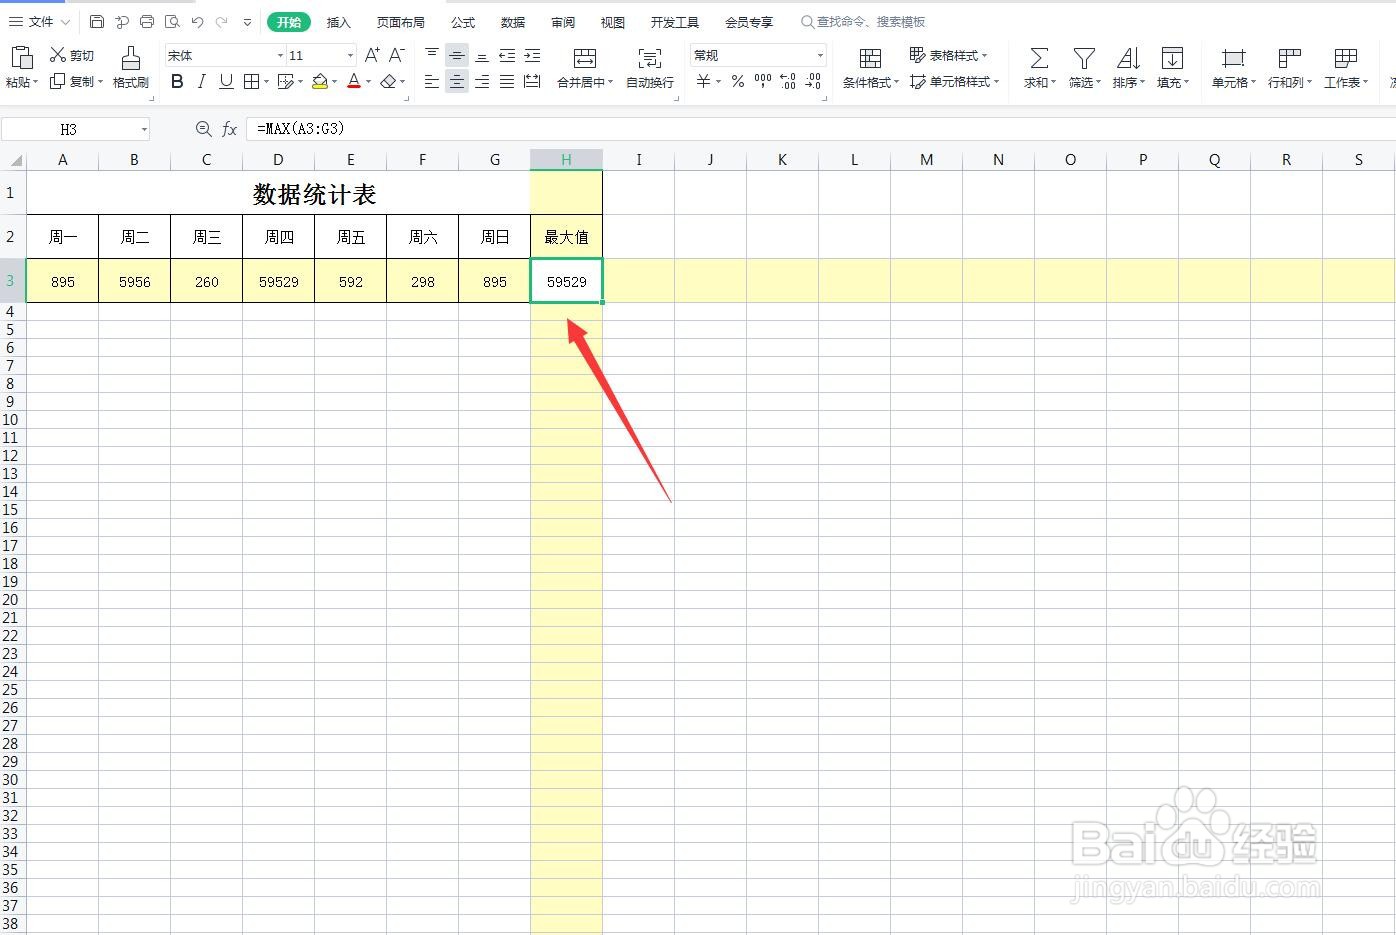Pick the font color red swatch

click(x=354, y=87)
